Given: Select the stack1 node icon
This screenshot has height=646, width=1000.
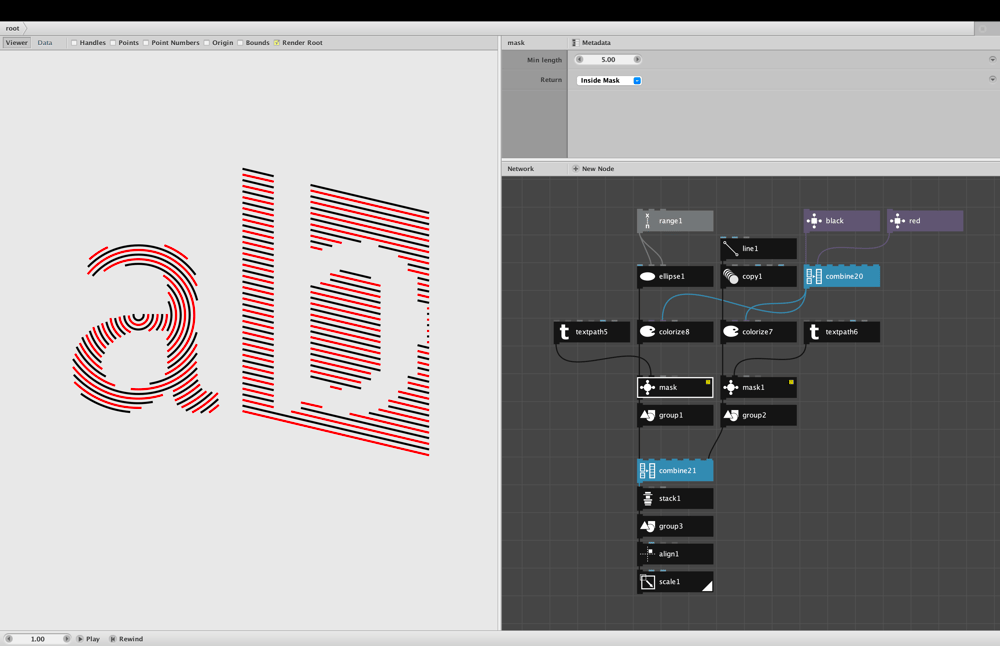Looking at the screenshot, I should click(x=647, y=498).
